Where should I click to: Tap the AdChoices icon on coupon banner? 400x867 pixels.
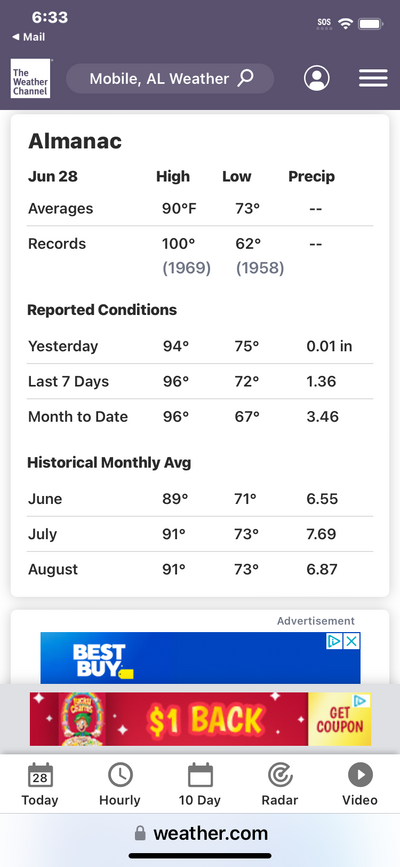360,701
